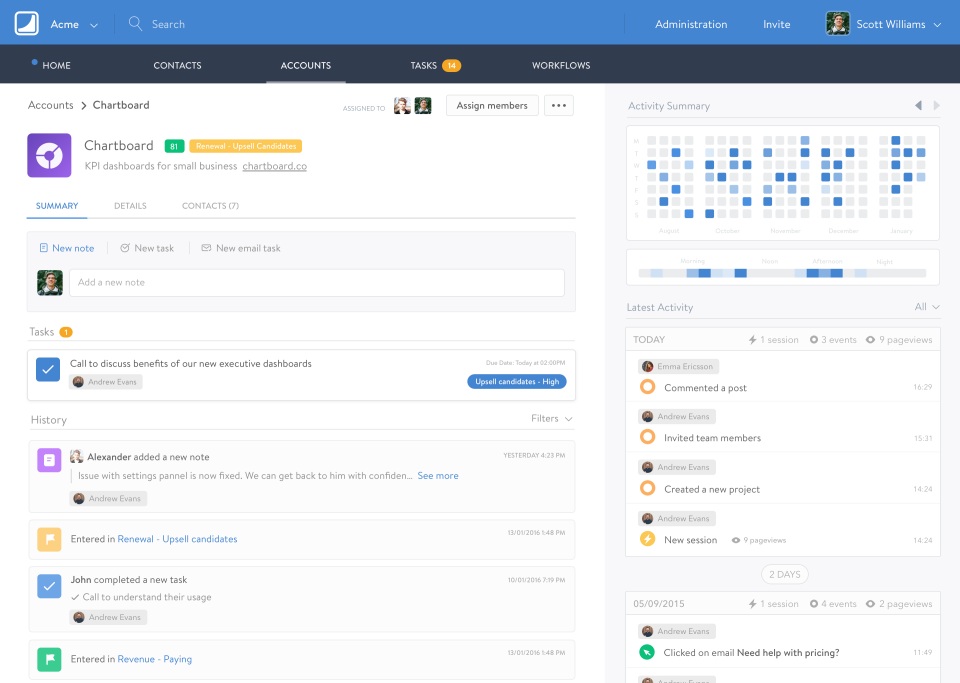Click the lightning icon beside New session
The height and width of the screenshot is (683, 960).
tap(647, 539)
